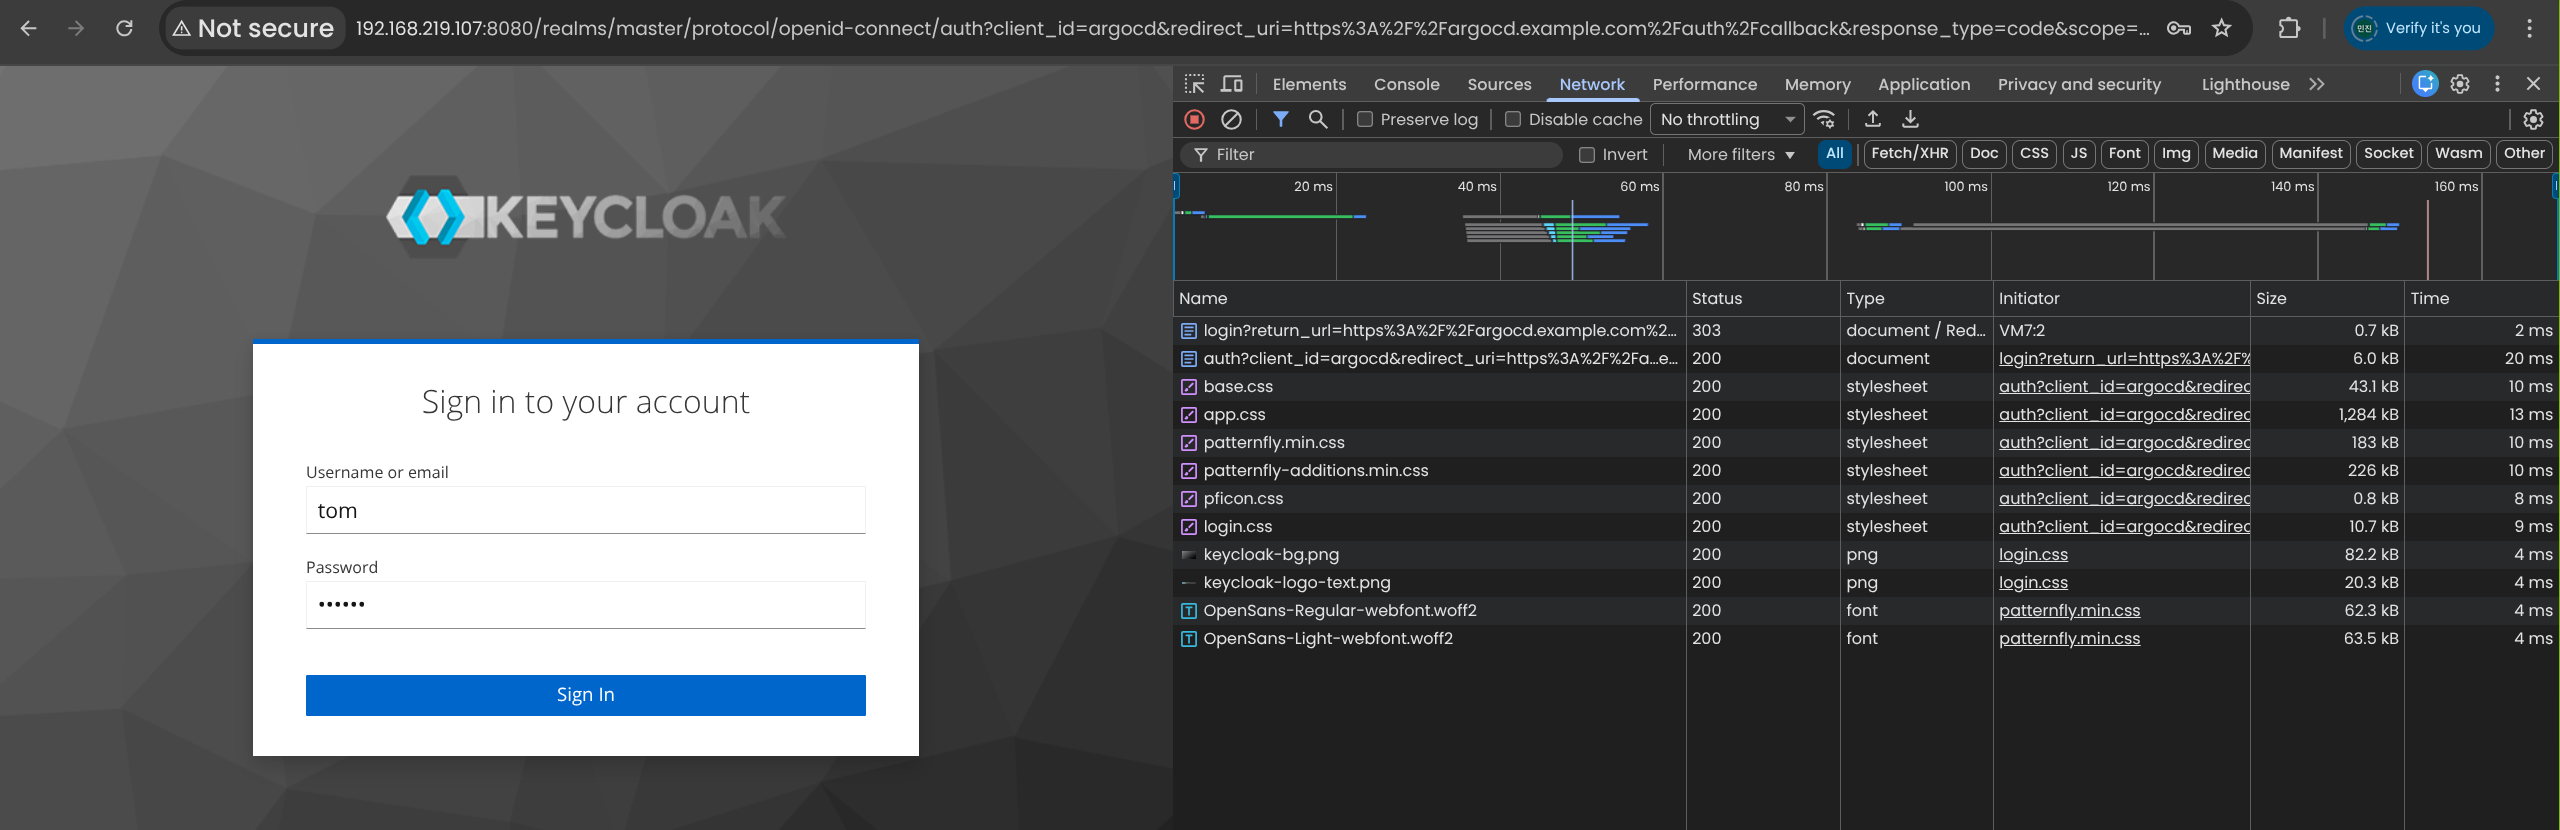This screenshot has height=830, width=2560.
Task: Export HAR file with download icon
Action: tap(1910, 119)
